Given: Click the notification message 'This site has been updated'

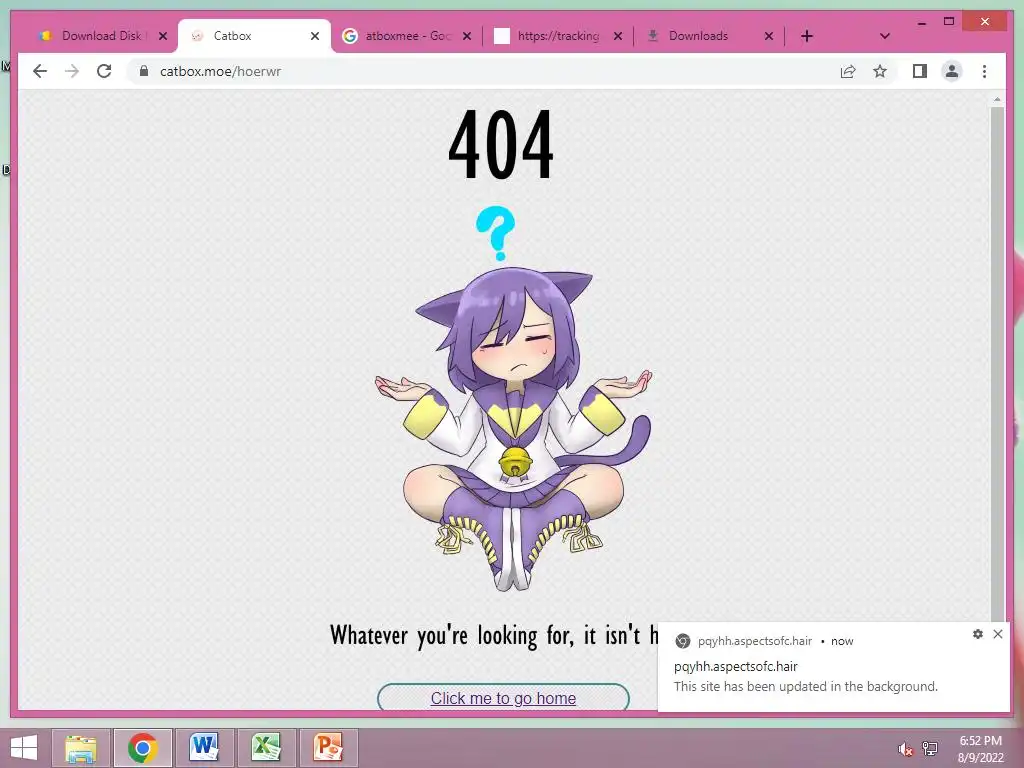Looking at the screenshot, I should [805, 686].
